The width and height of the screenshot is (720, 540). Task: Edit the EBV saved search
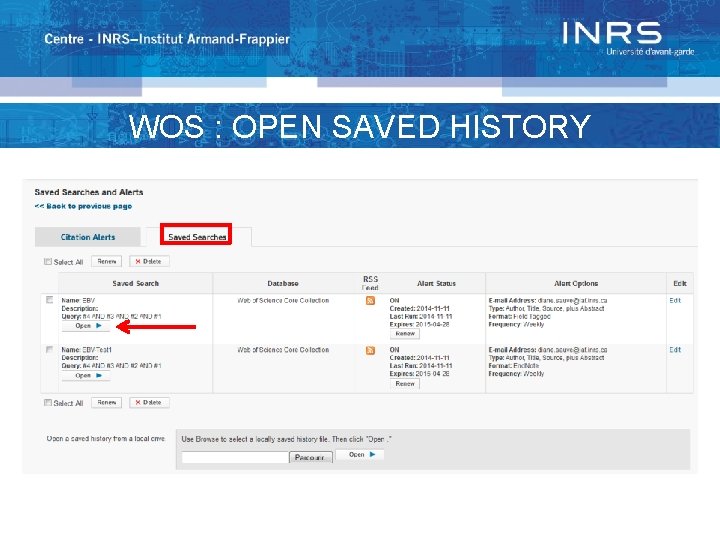[x=675, y=300]
